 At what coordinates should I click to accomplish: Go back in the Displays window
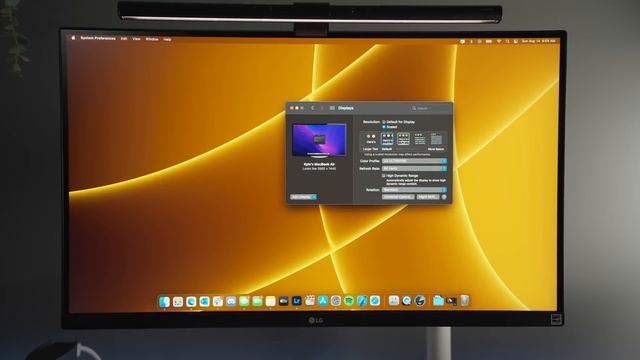click(x=313, y=108)
